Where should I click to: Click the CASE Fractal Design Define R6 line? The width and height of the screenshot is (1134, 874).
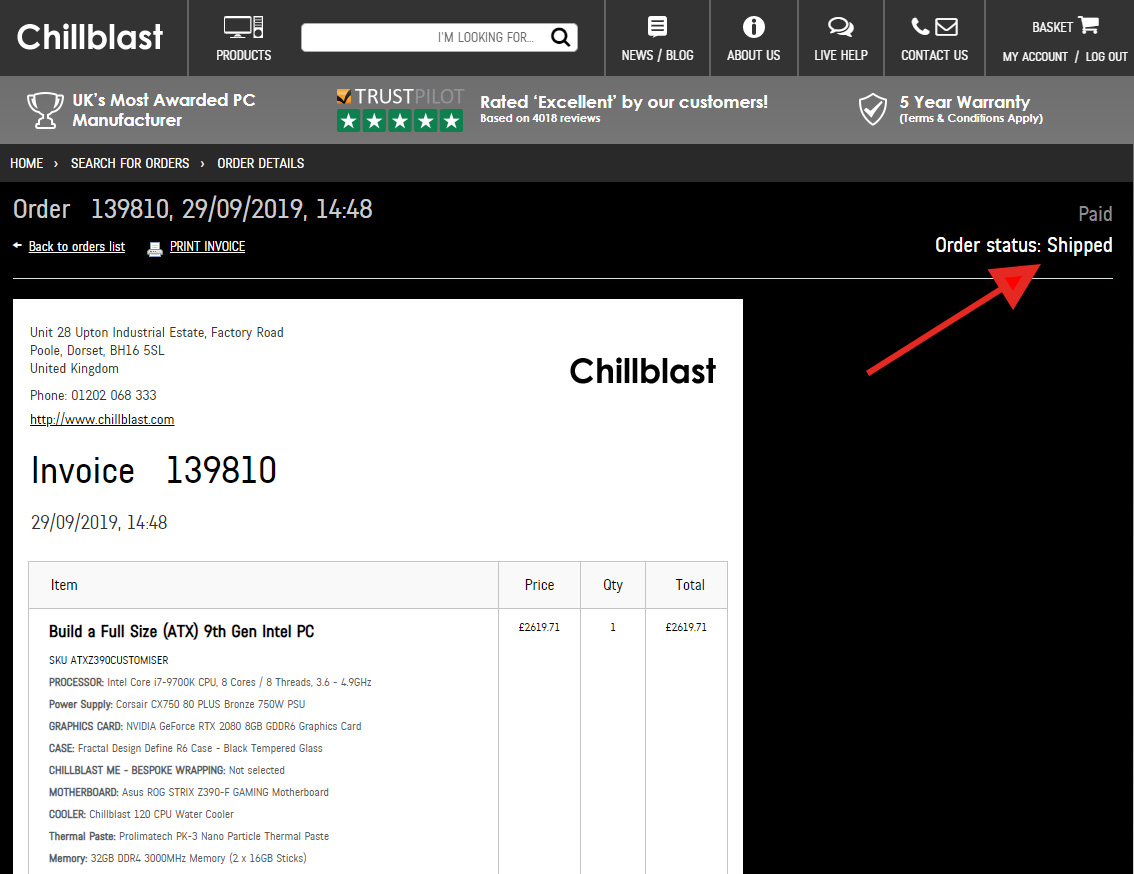186,749
